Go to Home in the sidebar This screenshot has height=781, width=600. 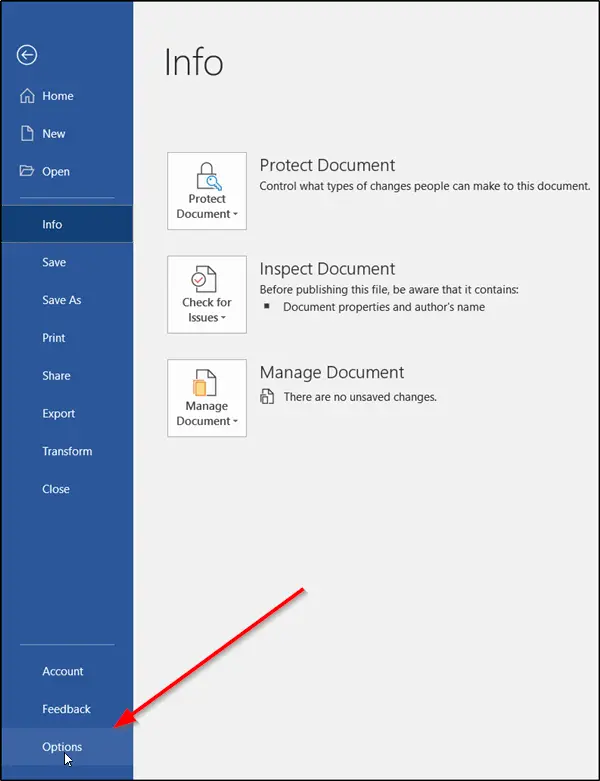(x=67, y=96)
